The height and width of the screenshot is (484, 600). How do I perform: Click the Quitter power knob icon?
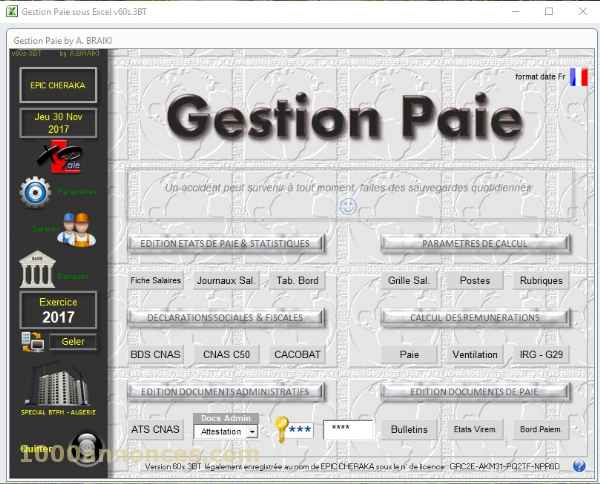(x=87, y=449)
